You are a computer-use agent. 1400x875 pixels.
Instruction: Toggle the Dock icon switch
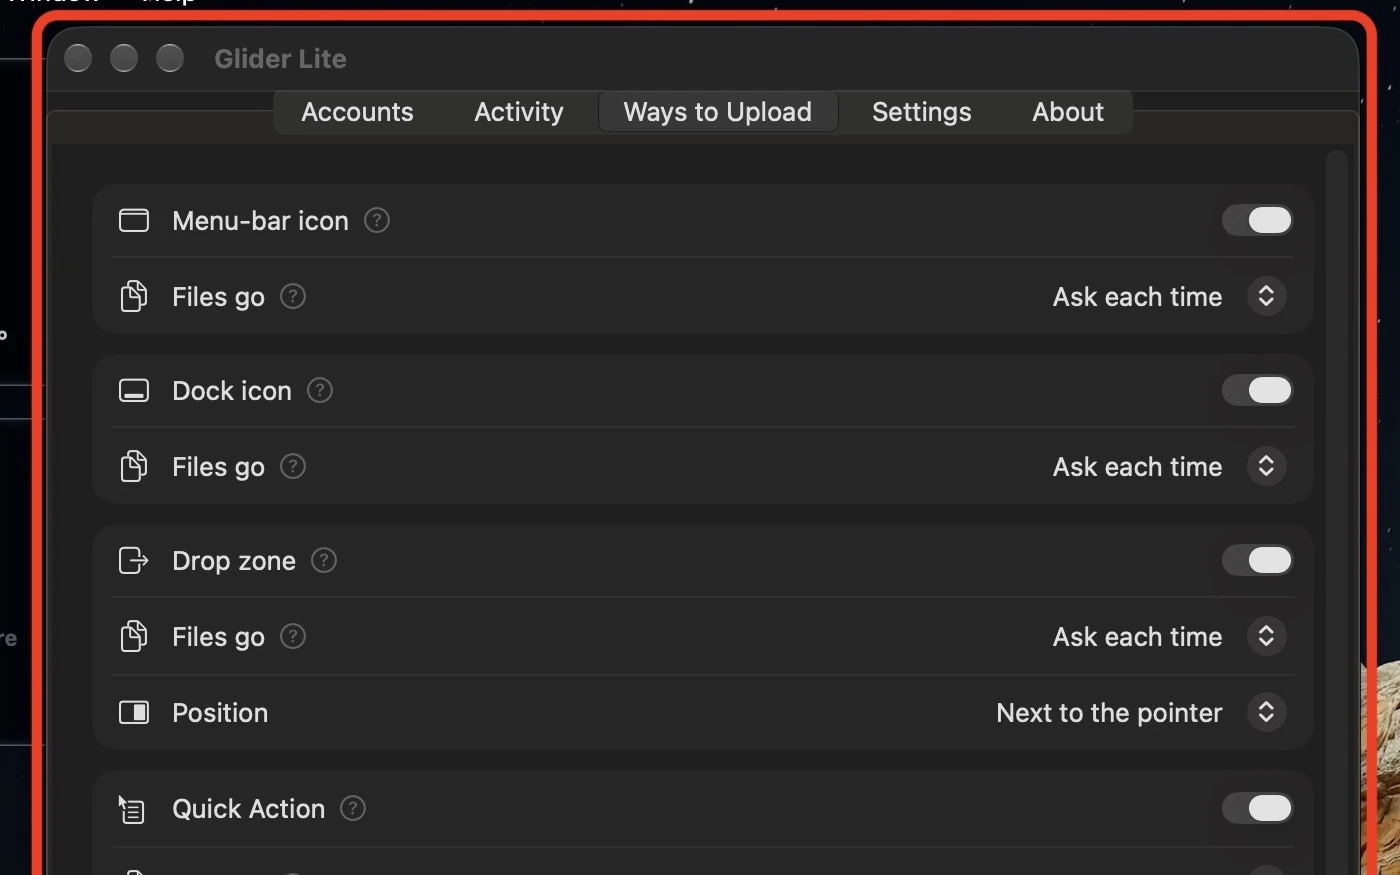[1257, 390]
